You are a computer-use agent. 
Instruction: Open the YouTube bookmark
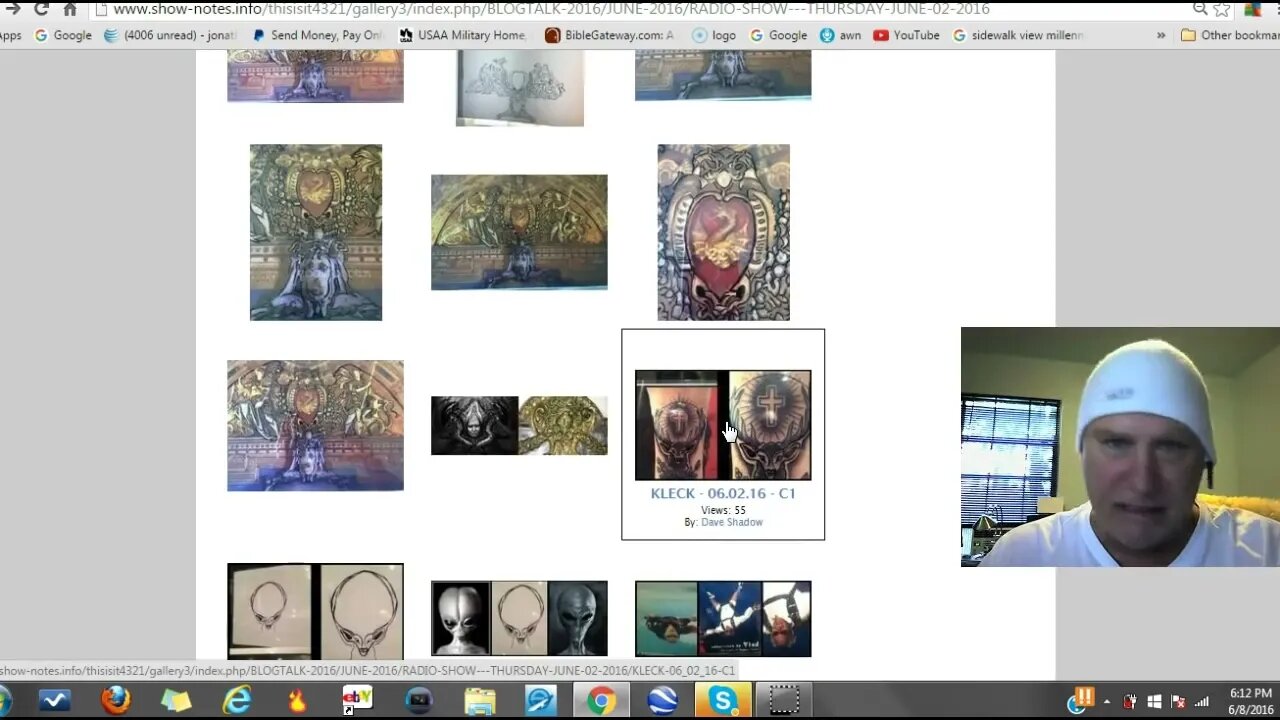(x=906, y=35)
